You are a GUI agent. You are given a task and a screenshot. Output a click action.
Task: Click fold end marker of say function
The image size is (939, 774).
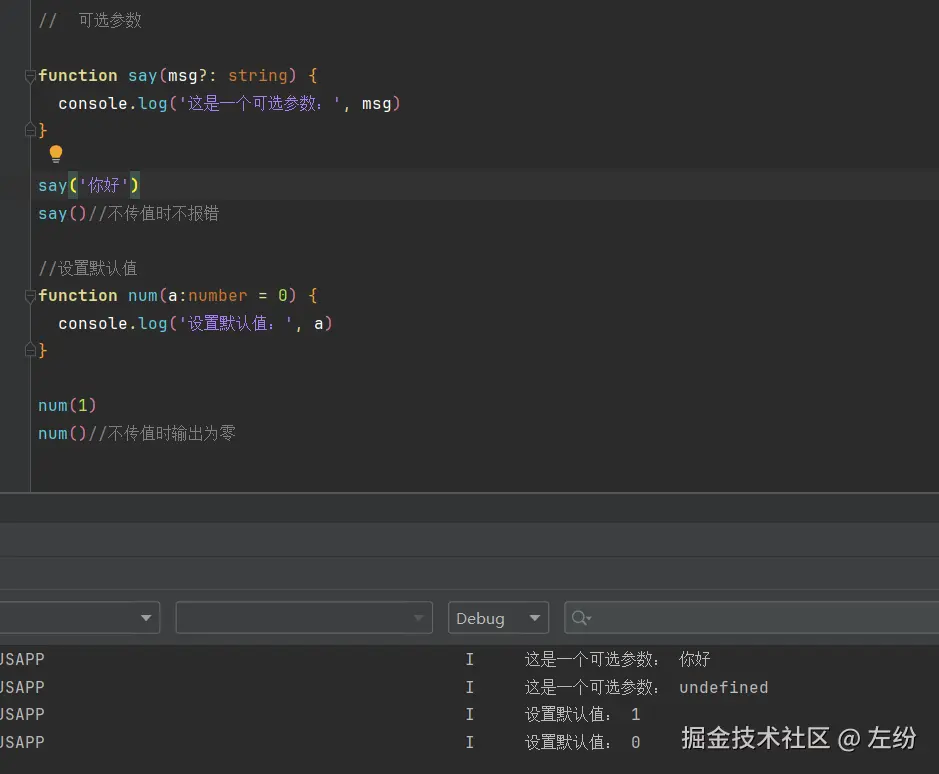(x=30, y=129)
